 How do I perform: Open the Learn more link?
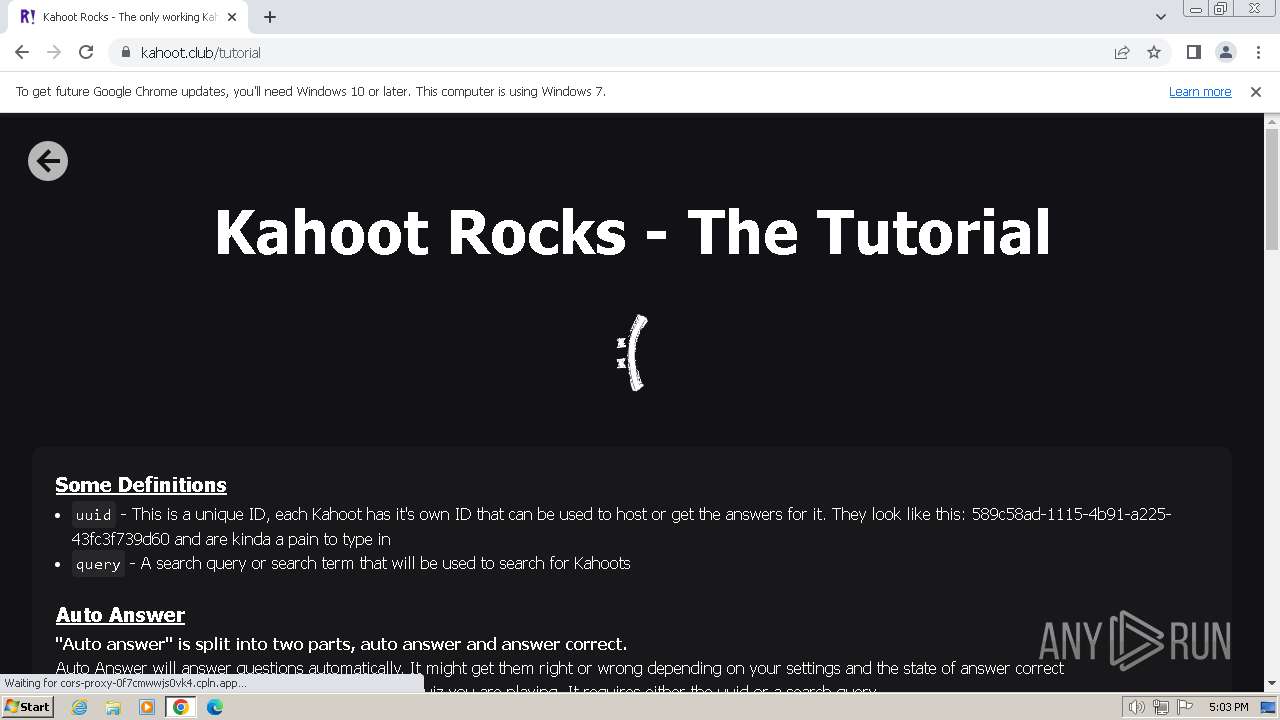coord(1200,91)
